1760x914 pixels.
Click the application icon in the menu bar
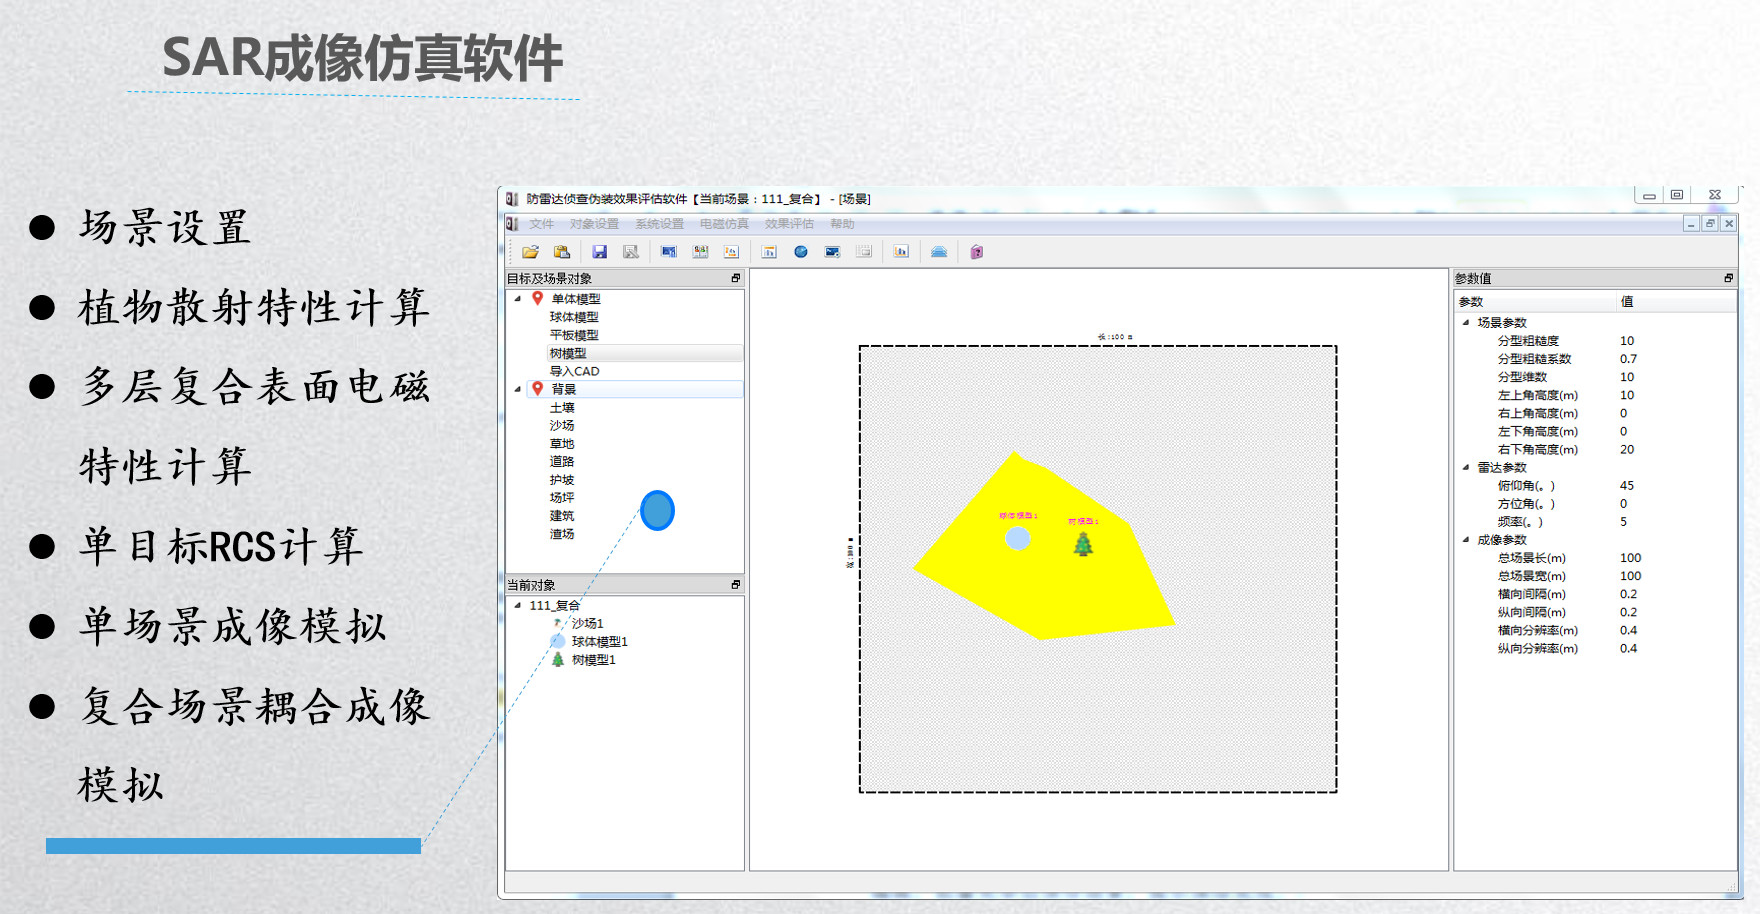tap(512, 224)
